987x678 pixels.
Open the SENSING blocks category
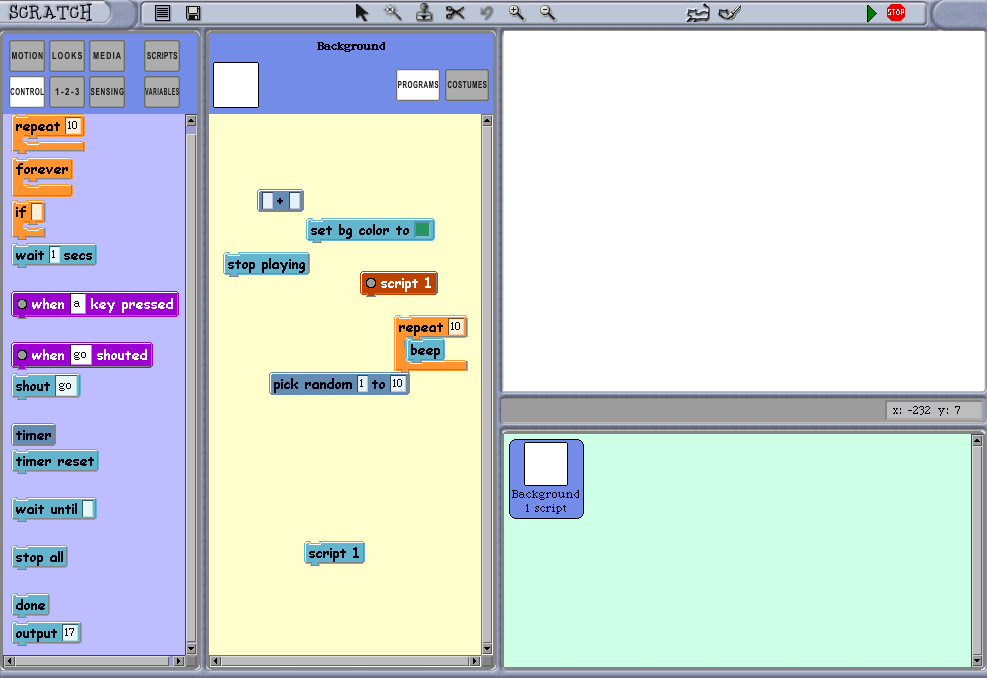[x=107, y=92]
